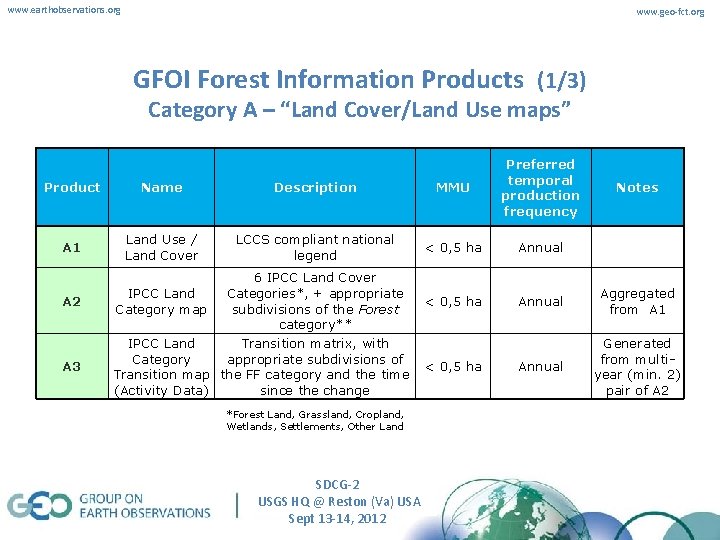Click the A3 product cell
Viewport: 720px width, 540px height.
click(72, 366)
